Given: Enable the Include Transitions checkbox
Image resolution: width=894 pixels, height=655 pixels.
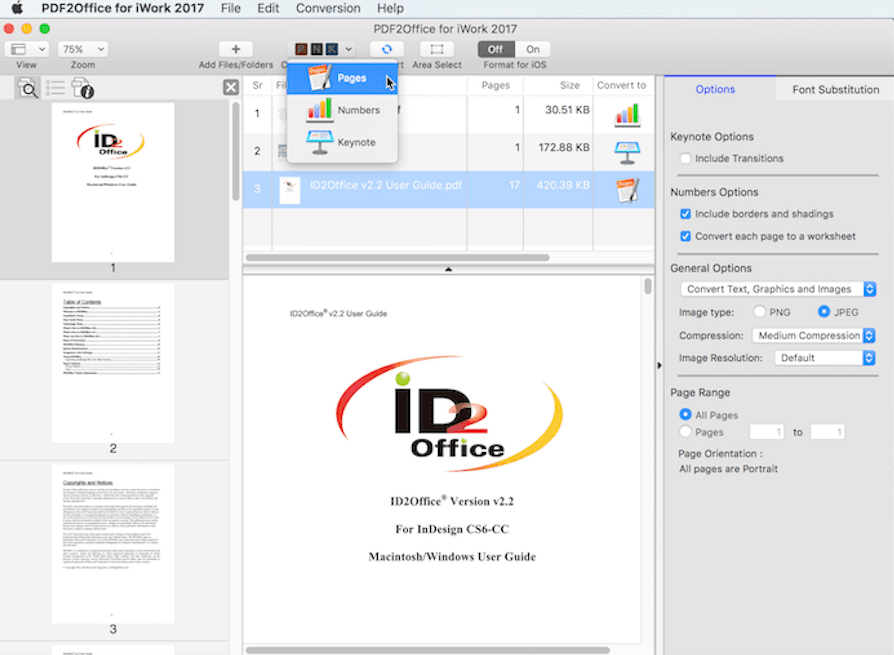Looking at the screenshot, I should (685, 158).
